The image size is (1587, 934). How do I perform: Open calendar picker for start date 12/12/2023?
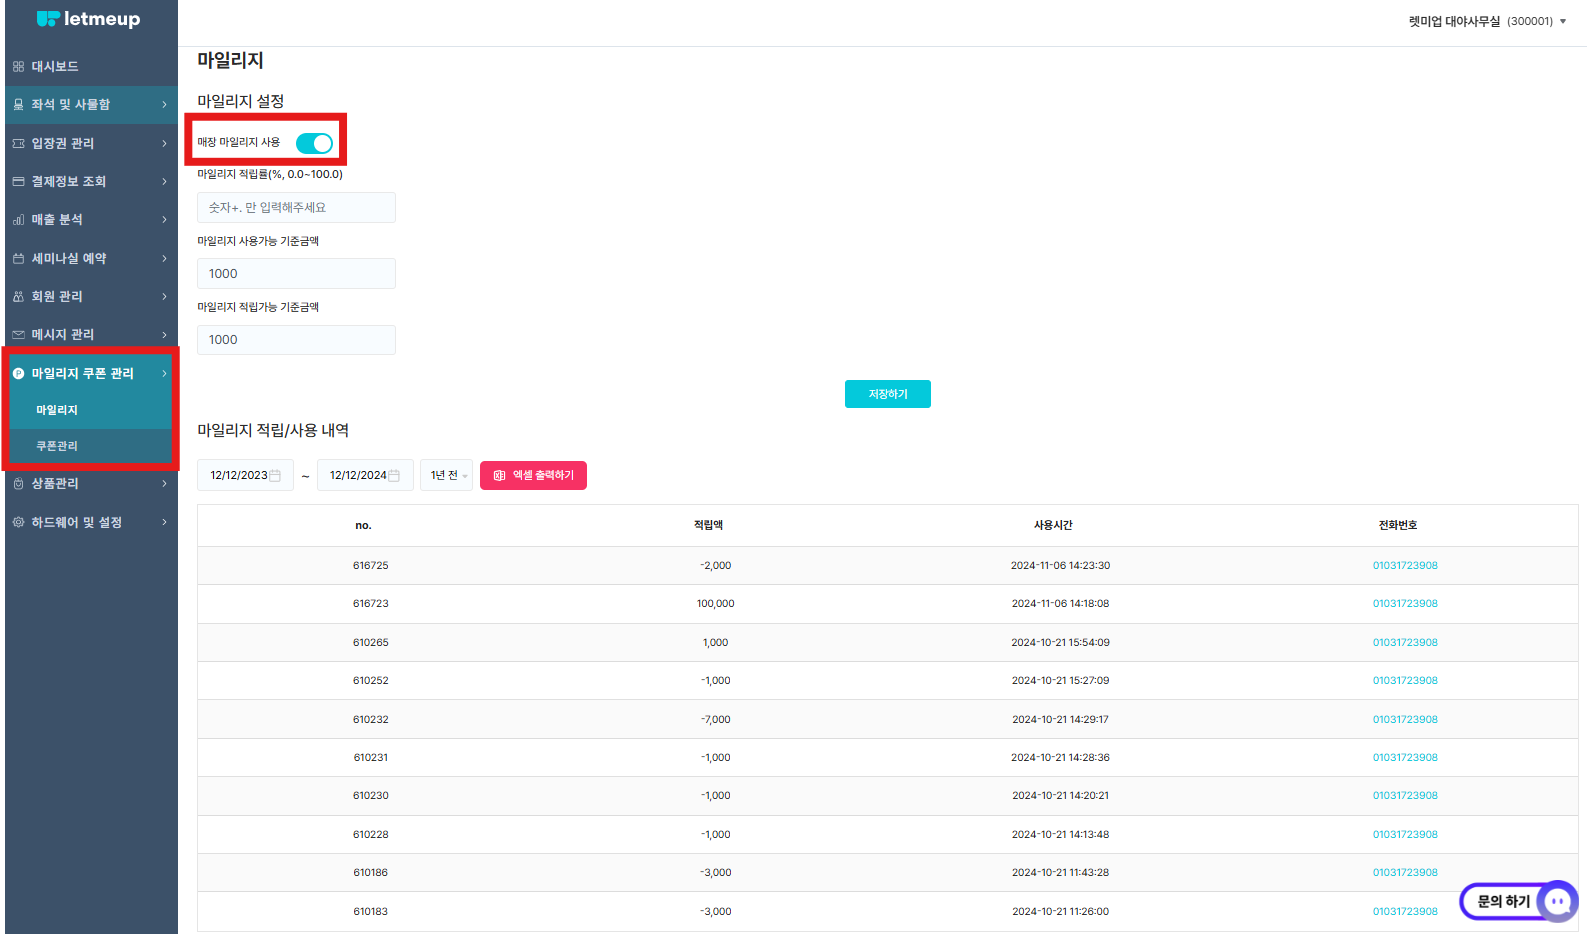tap(275, 476)
